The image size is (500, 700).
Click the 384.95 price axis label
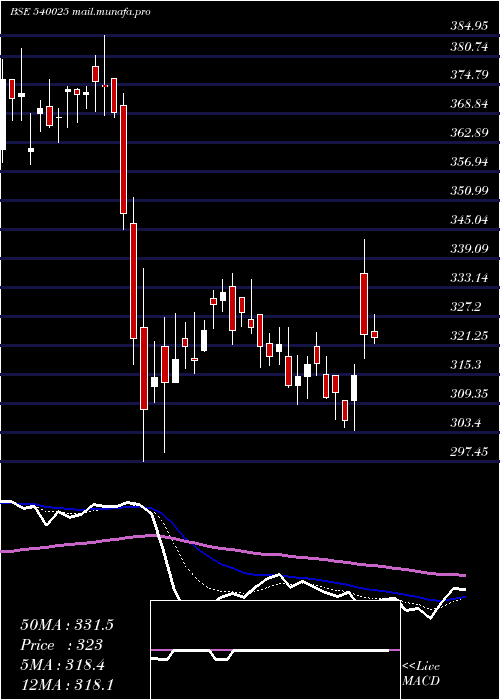[x=468, y=26]
